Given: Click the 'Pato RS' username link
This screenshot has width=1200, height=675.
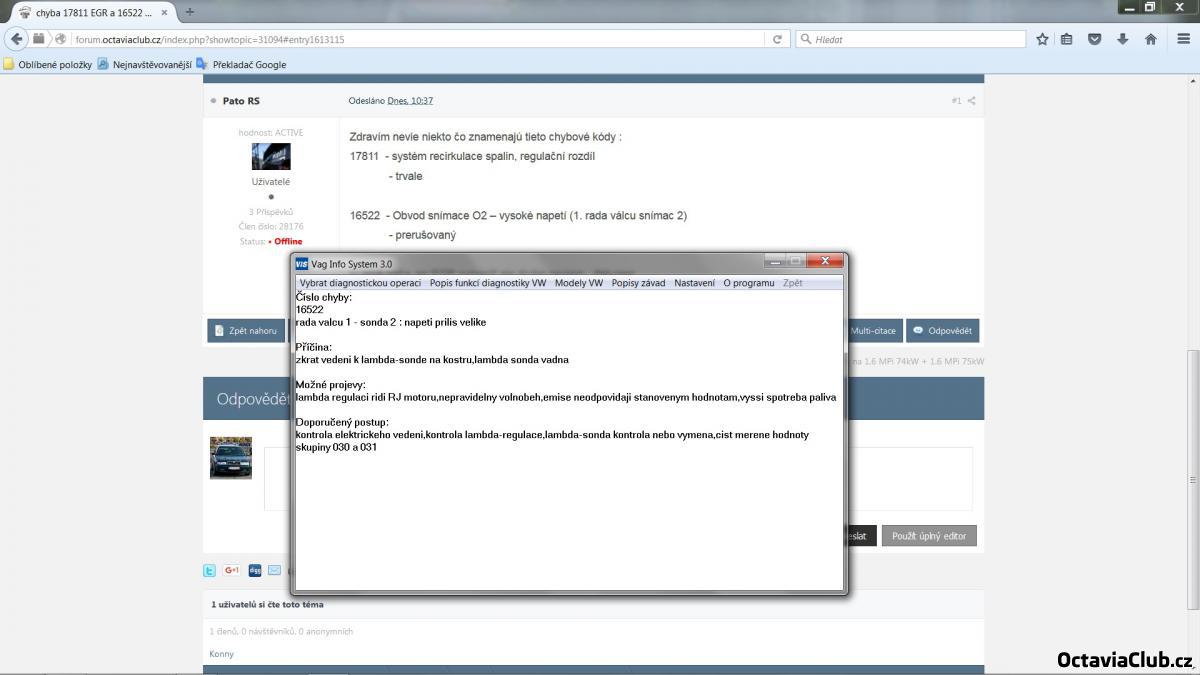Looking at the screenshot, I should 241,101.
